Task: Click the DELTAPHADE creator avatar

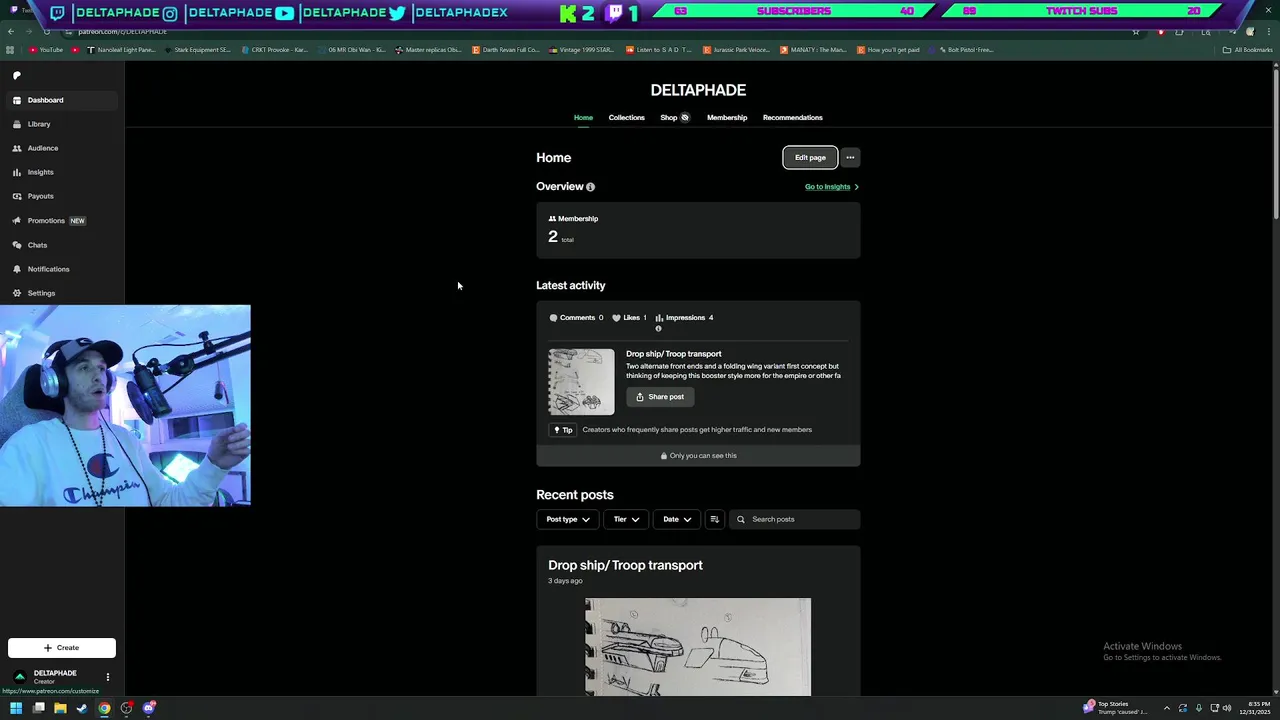Action: coord(20,677)
